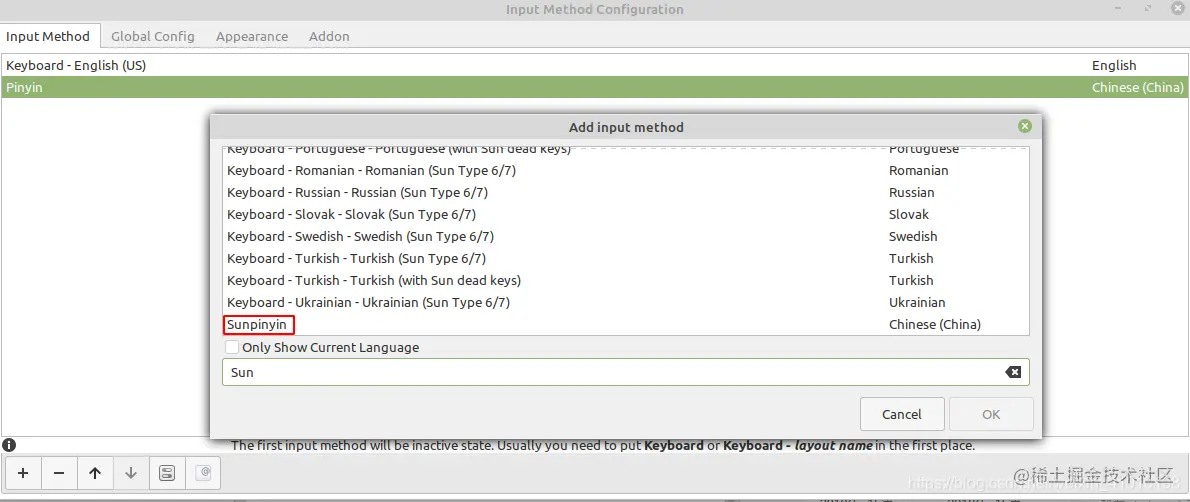Select Keyboard - English (US) row
The height and width of the screenshot is (502, 1190).
pos(594,65)
